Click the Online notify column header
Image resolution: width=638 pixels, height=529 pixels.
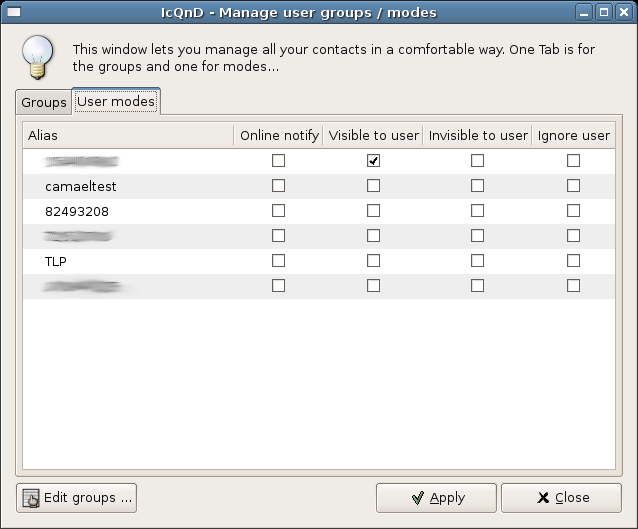278,135
